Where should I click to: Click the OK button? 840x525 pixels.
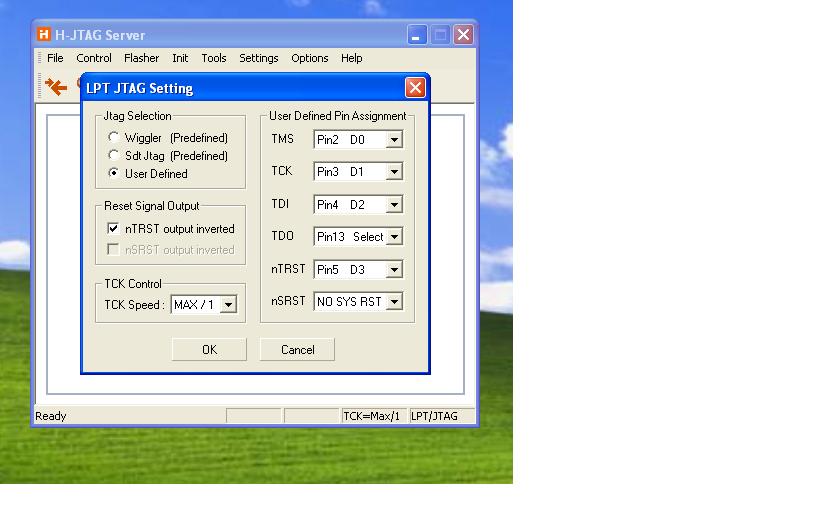point(209,349)
